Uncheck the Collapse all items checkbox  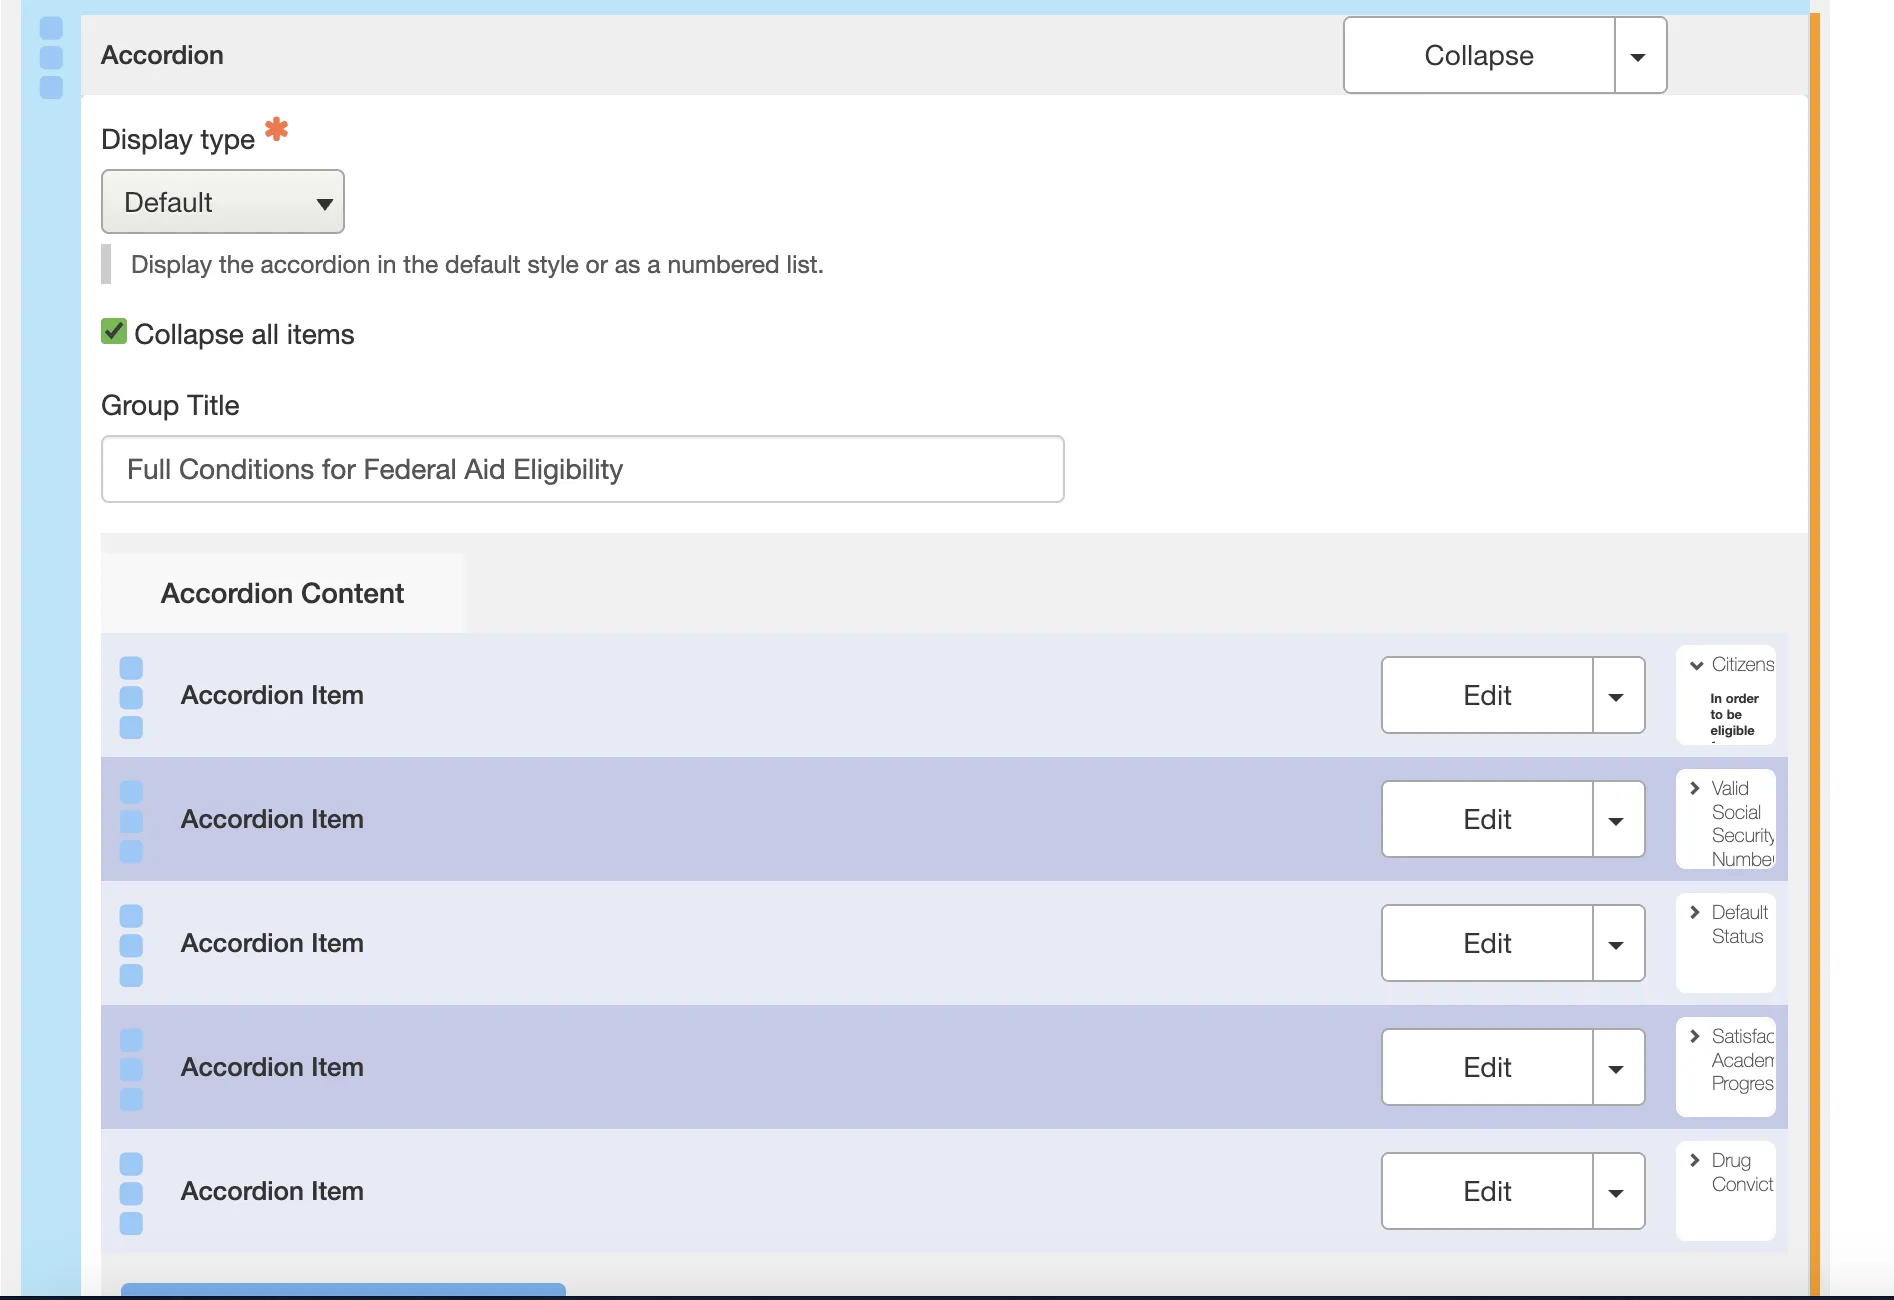(x=114, y=331)
